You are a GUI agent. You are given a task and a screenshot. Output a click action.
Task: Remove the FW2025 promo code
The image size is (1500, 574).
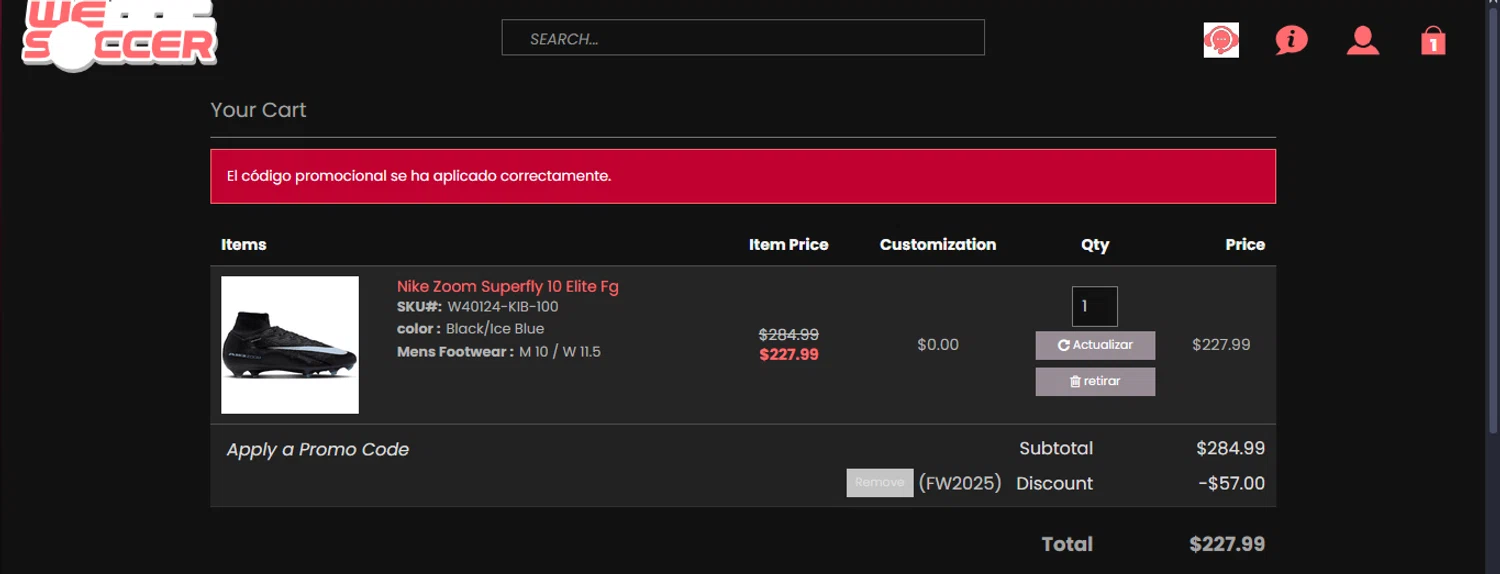(879, 482)
